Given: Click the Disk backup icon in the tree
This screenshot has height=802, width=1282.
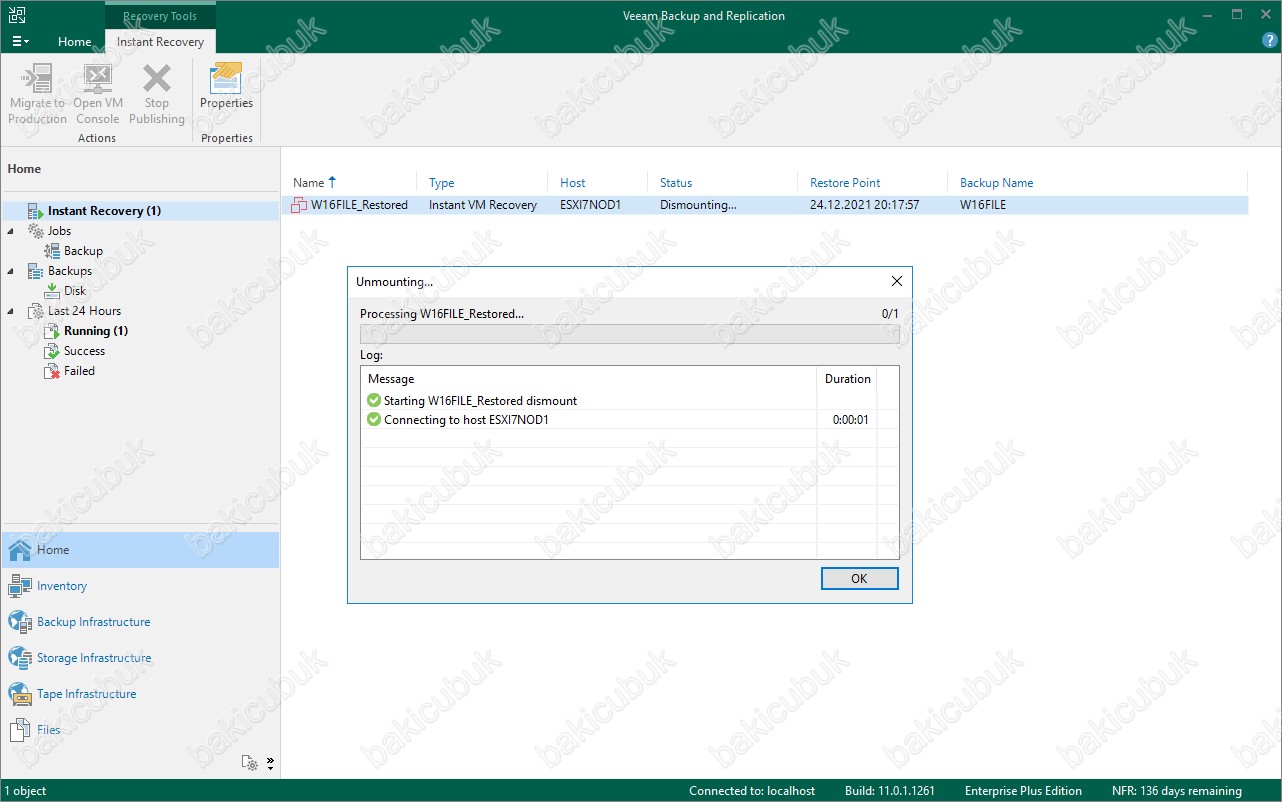Looking at the screenshot, I should pos(52,291).
